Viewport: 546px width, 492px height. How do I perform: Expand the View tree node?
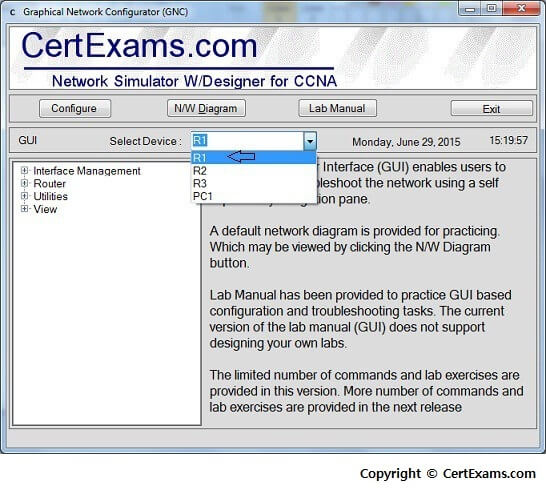(x=24, y=209)
